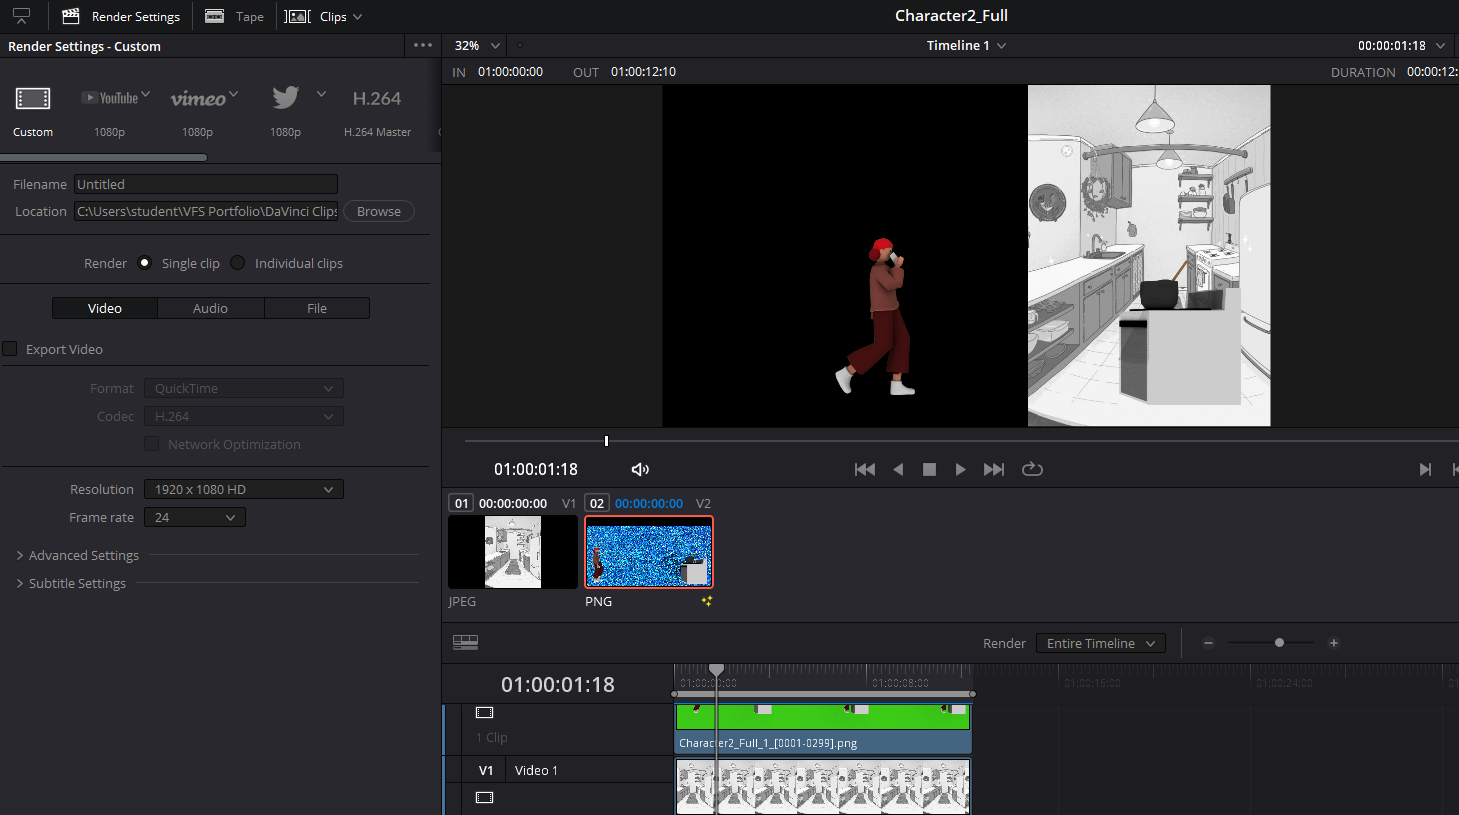Image resolution: width=1459 pixels, height=815 pixels.
Task: Play the viewer in reverse
Action: pyautogui.click(x=898, y=469)
